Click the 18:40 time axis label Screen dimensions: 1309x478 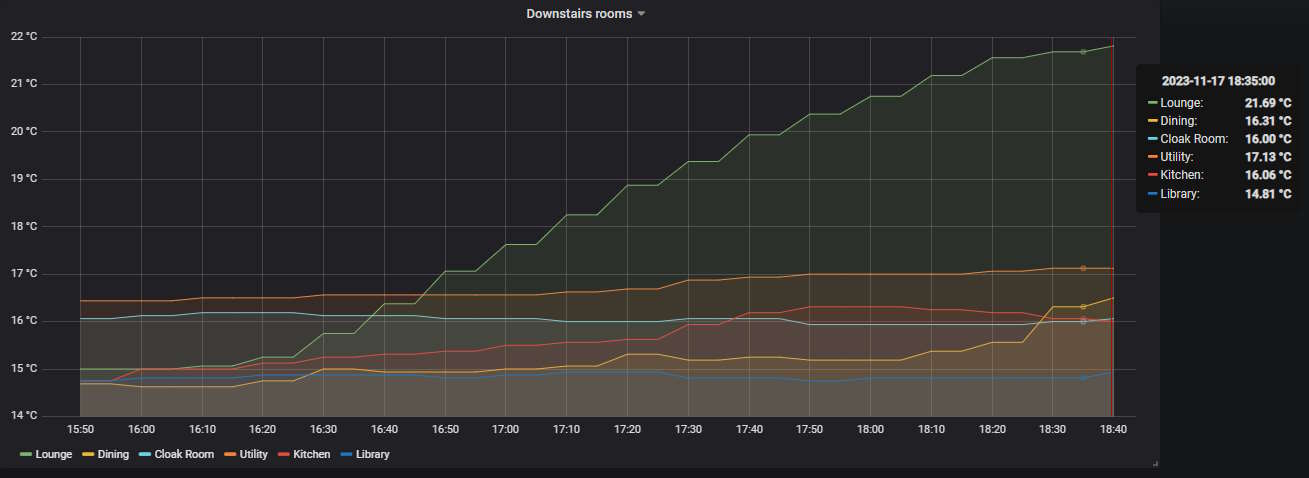[x=1112, y=429]
